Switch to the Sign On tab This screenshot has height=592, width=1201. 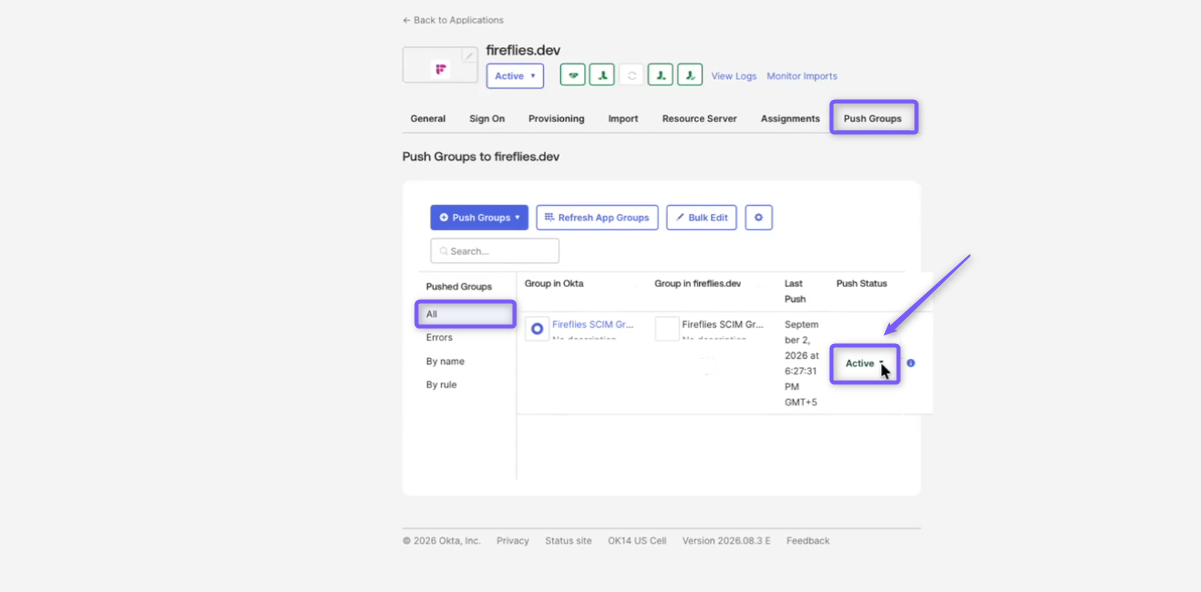coord(487,119)
